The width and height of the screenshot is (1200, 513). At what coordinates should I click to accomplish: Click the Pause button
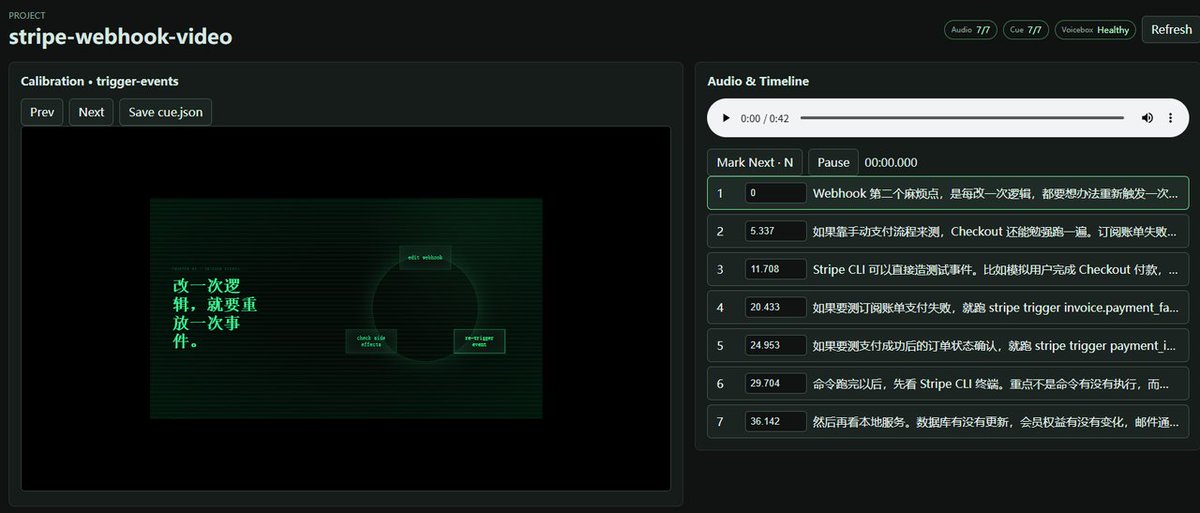pyautogui.click(x=833, y=162)
